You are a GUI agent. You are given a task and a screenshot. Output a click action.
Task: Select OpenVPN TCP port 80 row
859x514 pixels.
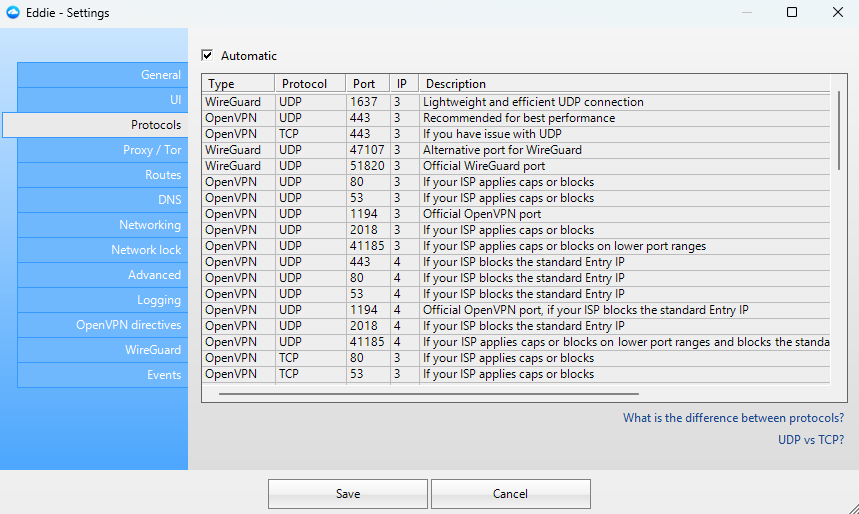(516, 358)
